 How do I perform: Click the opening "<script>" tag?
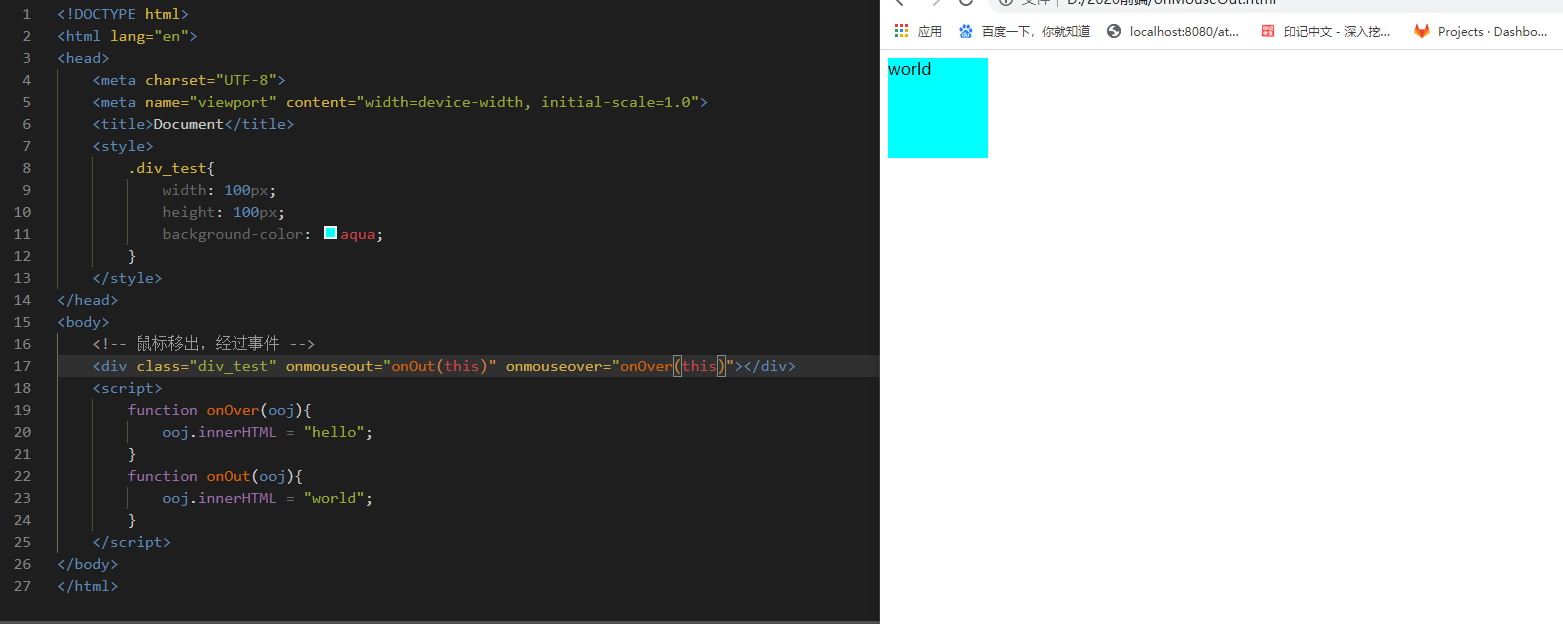pyautogui.click(x=127, y=388)
